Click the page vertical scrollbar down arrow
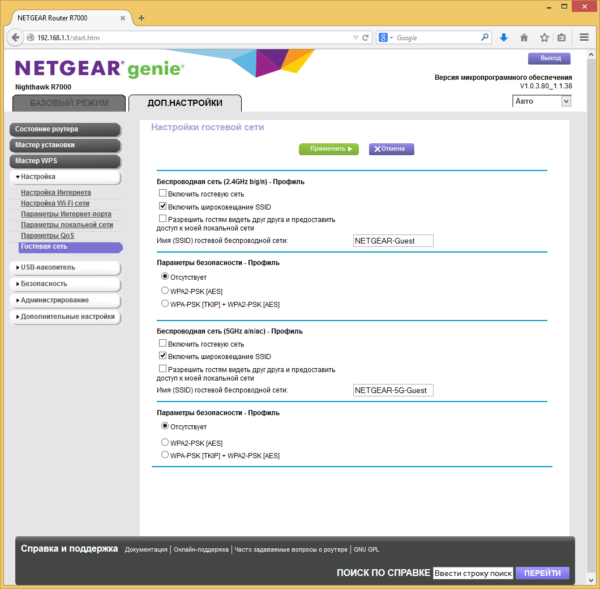Image resolution: width=600 pixels, height=589 pixels. 591,581
